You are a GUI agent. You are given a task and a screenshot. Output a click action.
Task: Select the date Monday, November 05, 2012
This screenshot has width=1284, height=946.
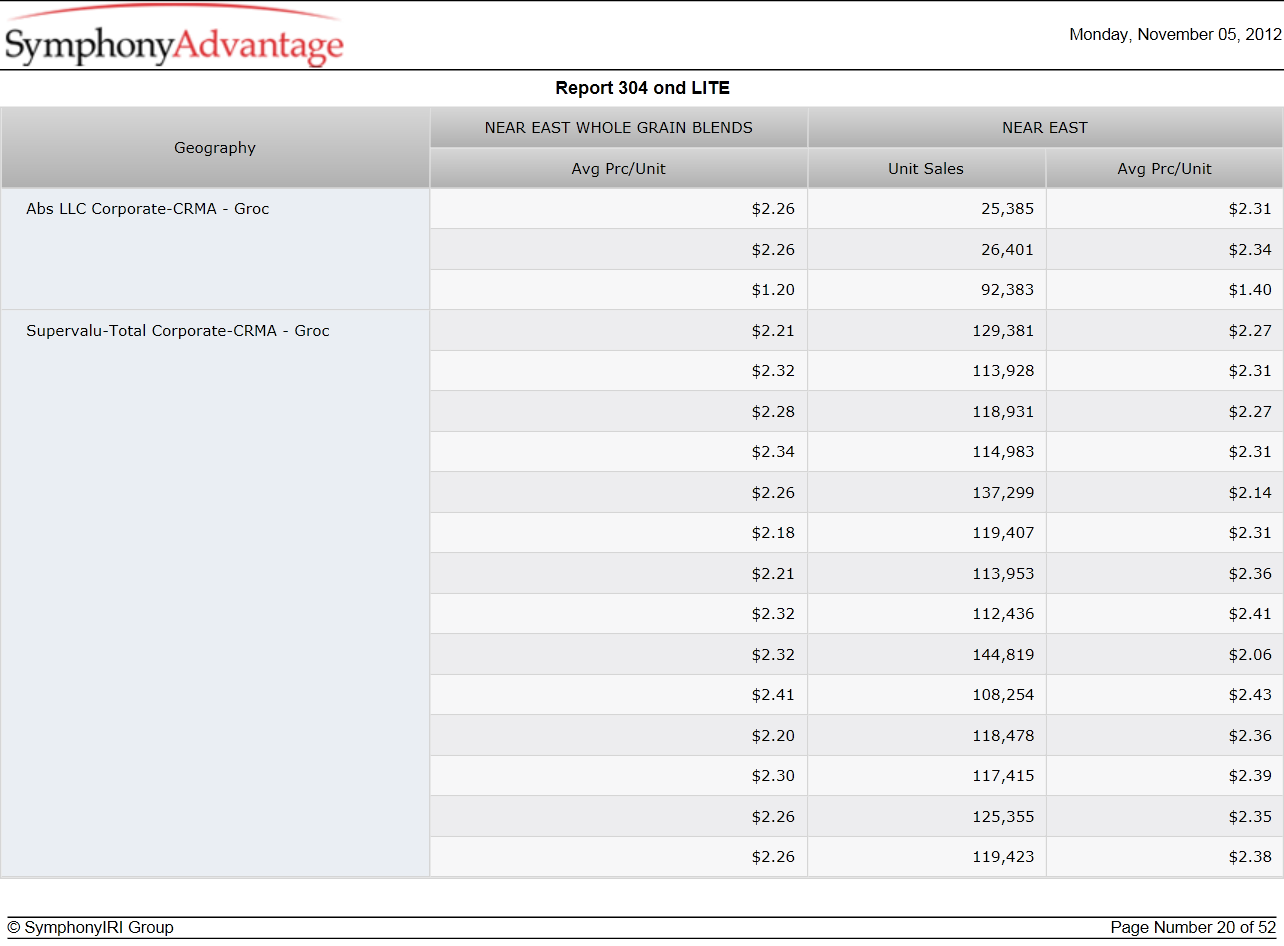coord(1175,34)
